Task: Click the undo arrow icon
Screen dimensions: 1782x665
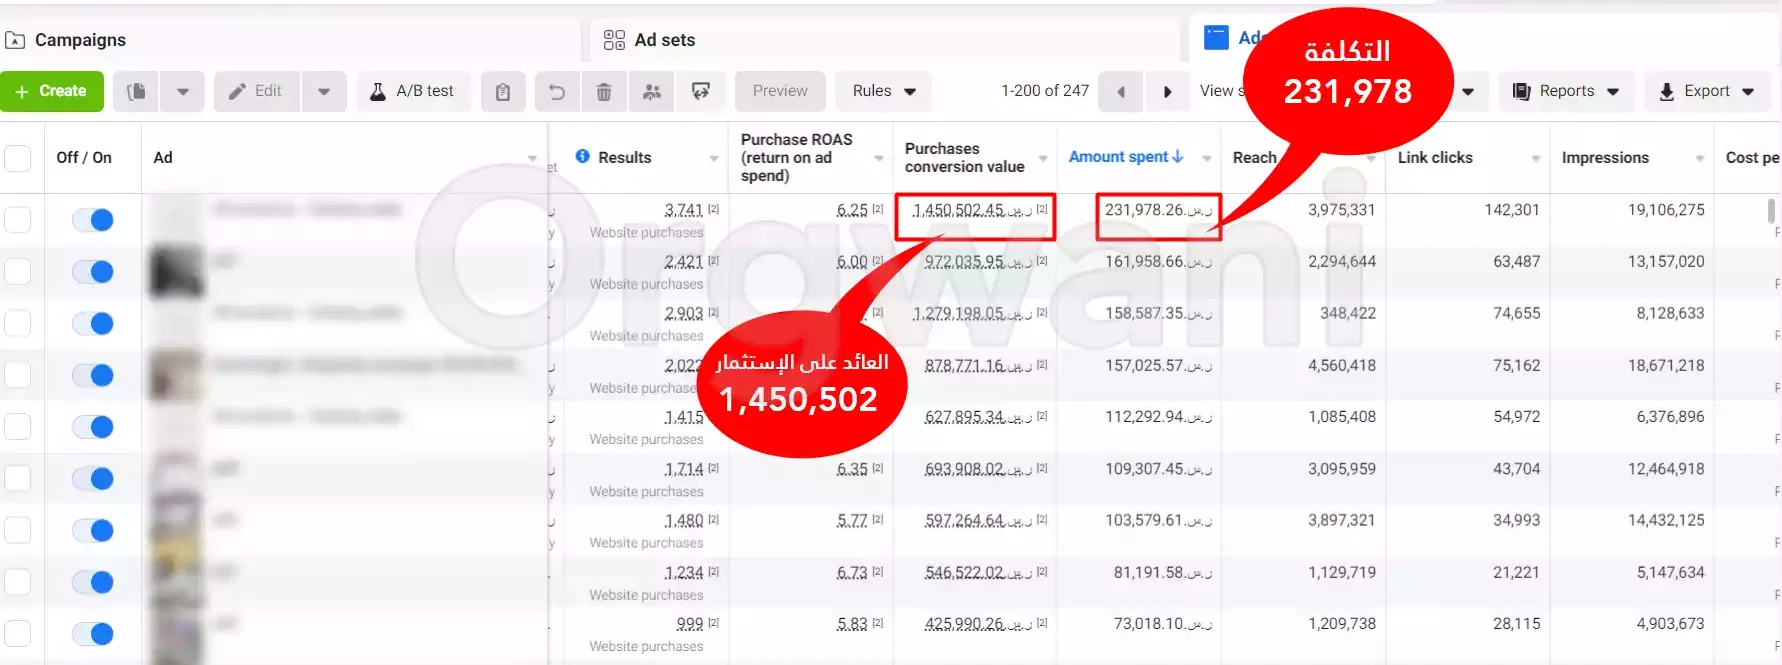Action: click(x=557, y=92)
